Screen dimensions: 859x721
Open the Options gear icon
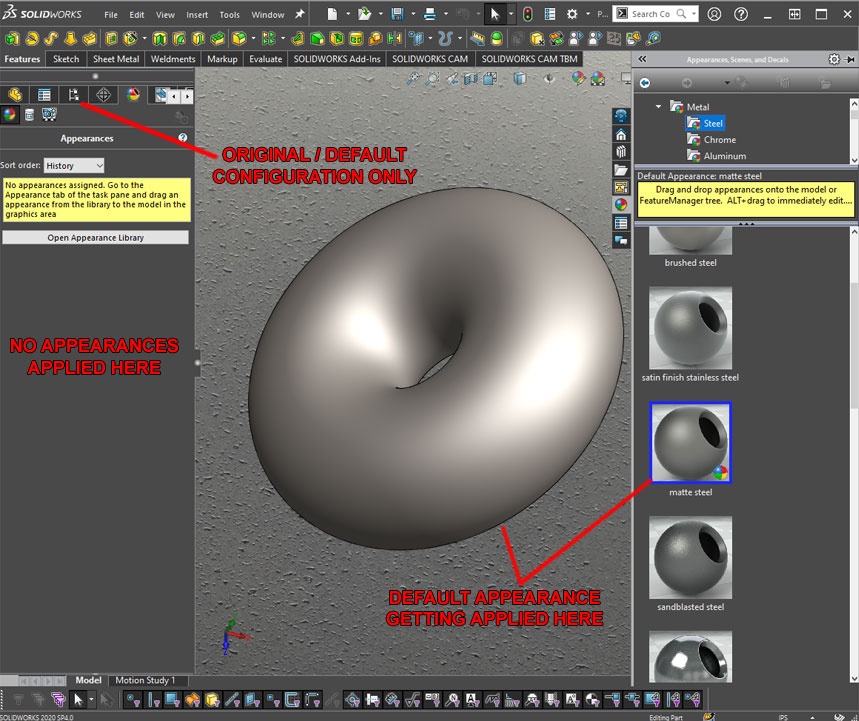click(572, 14)
